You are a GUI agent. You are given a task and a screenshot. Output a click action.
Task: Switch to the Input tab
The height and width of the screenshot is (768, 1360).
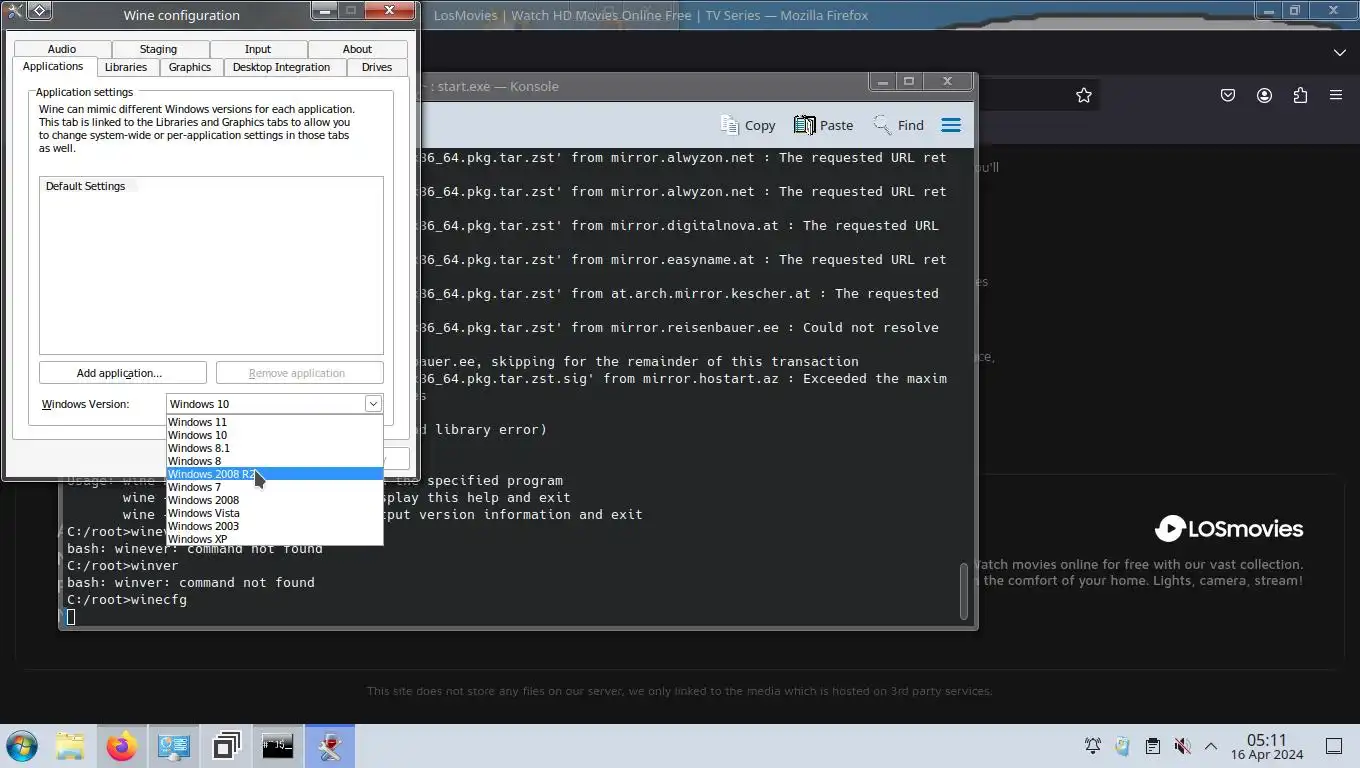pyautogui.click(x=258, y=49)
